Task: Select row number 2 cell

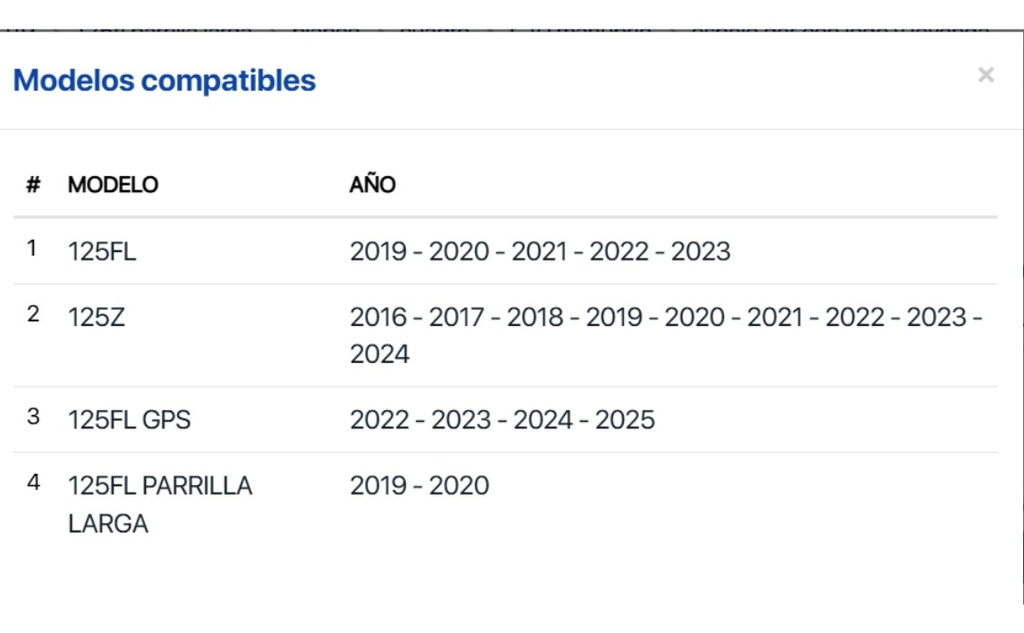Action: click(x=33, y=315)
